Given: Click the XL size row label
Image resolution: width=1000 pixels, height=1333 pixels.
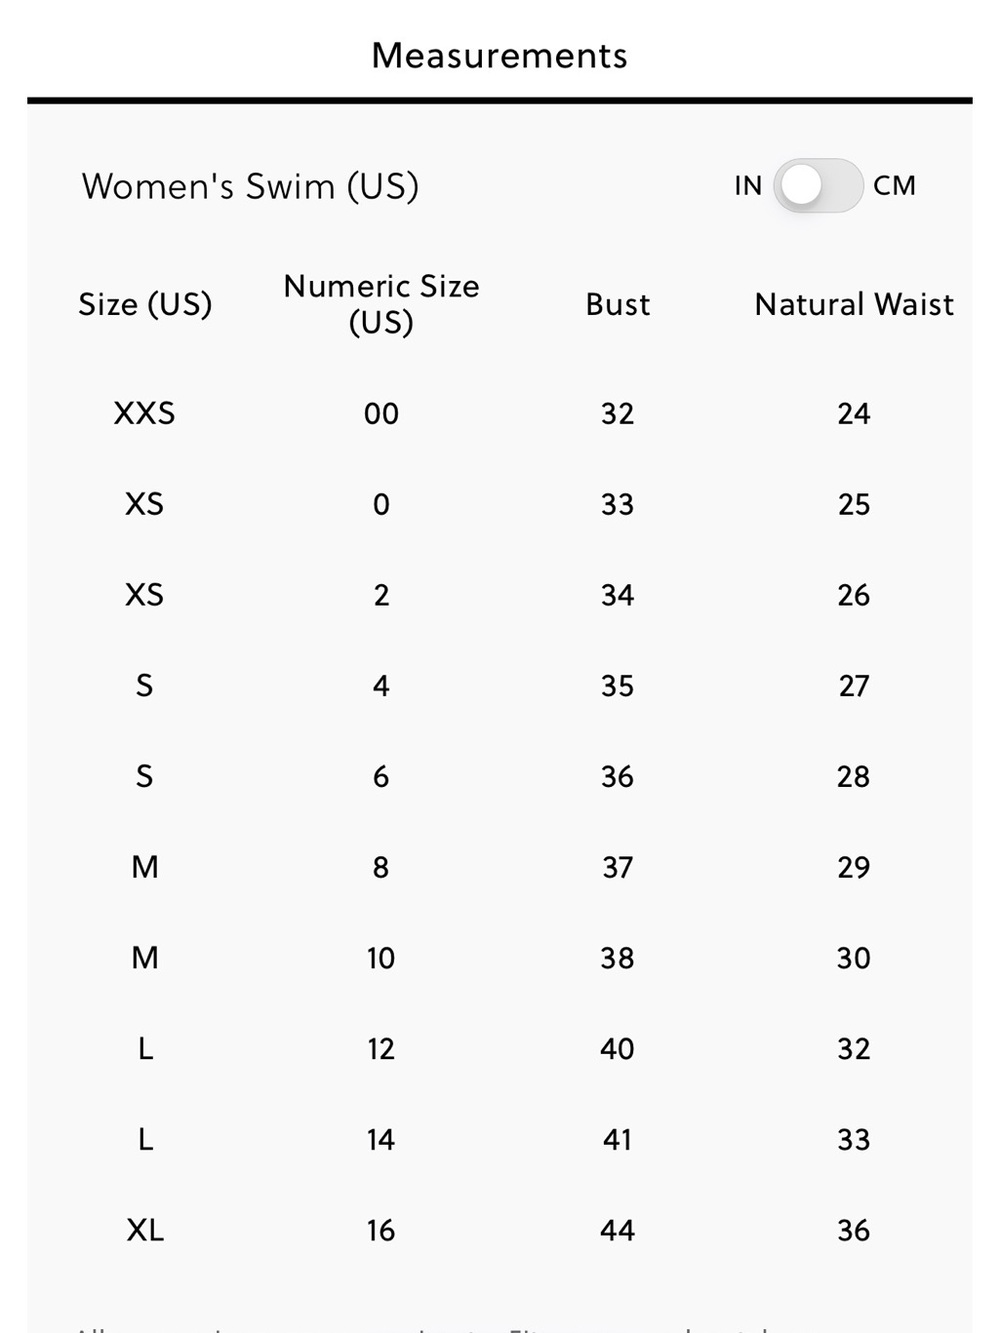Looking at the screenshot, I should (x=145, y=1230).
